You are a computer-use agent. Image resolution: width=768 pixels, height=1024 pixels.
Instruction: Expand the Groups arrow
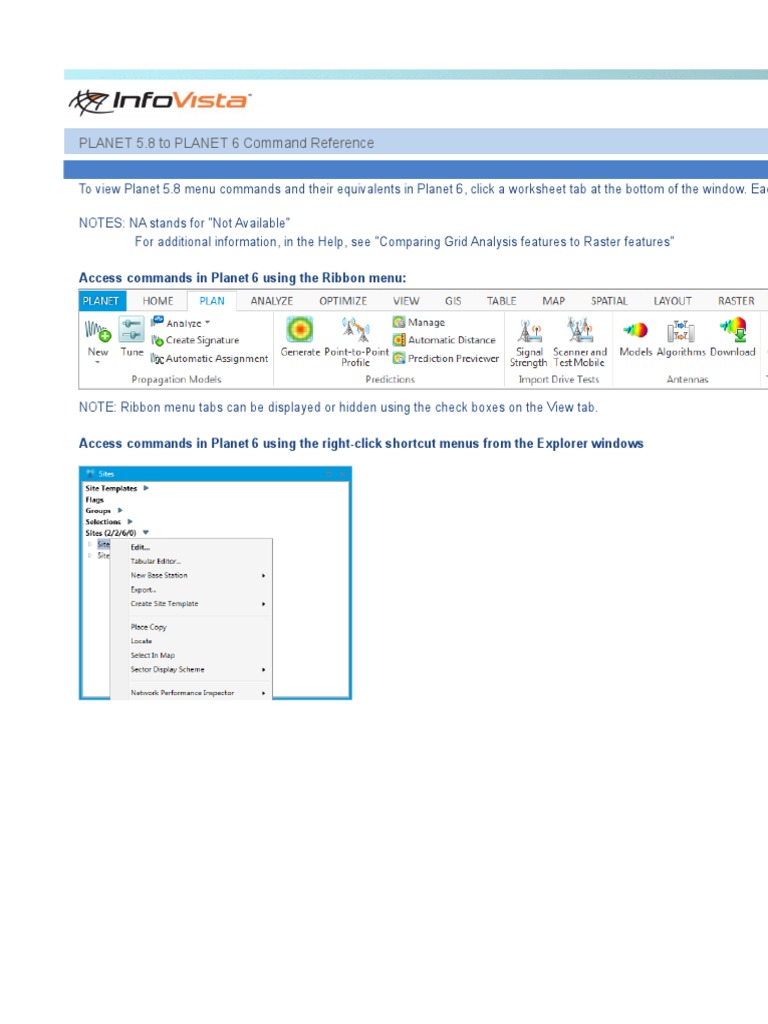pyautogui.click(x=120, y=510)
